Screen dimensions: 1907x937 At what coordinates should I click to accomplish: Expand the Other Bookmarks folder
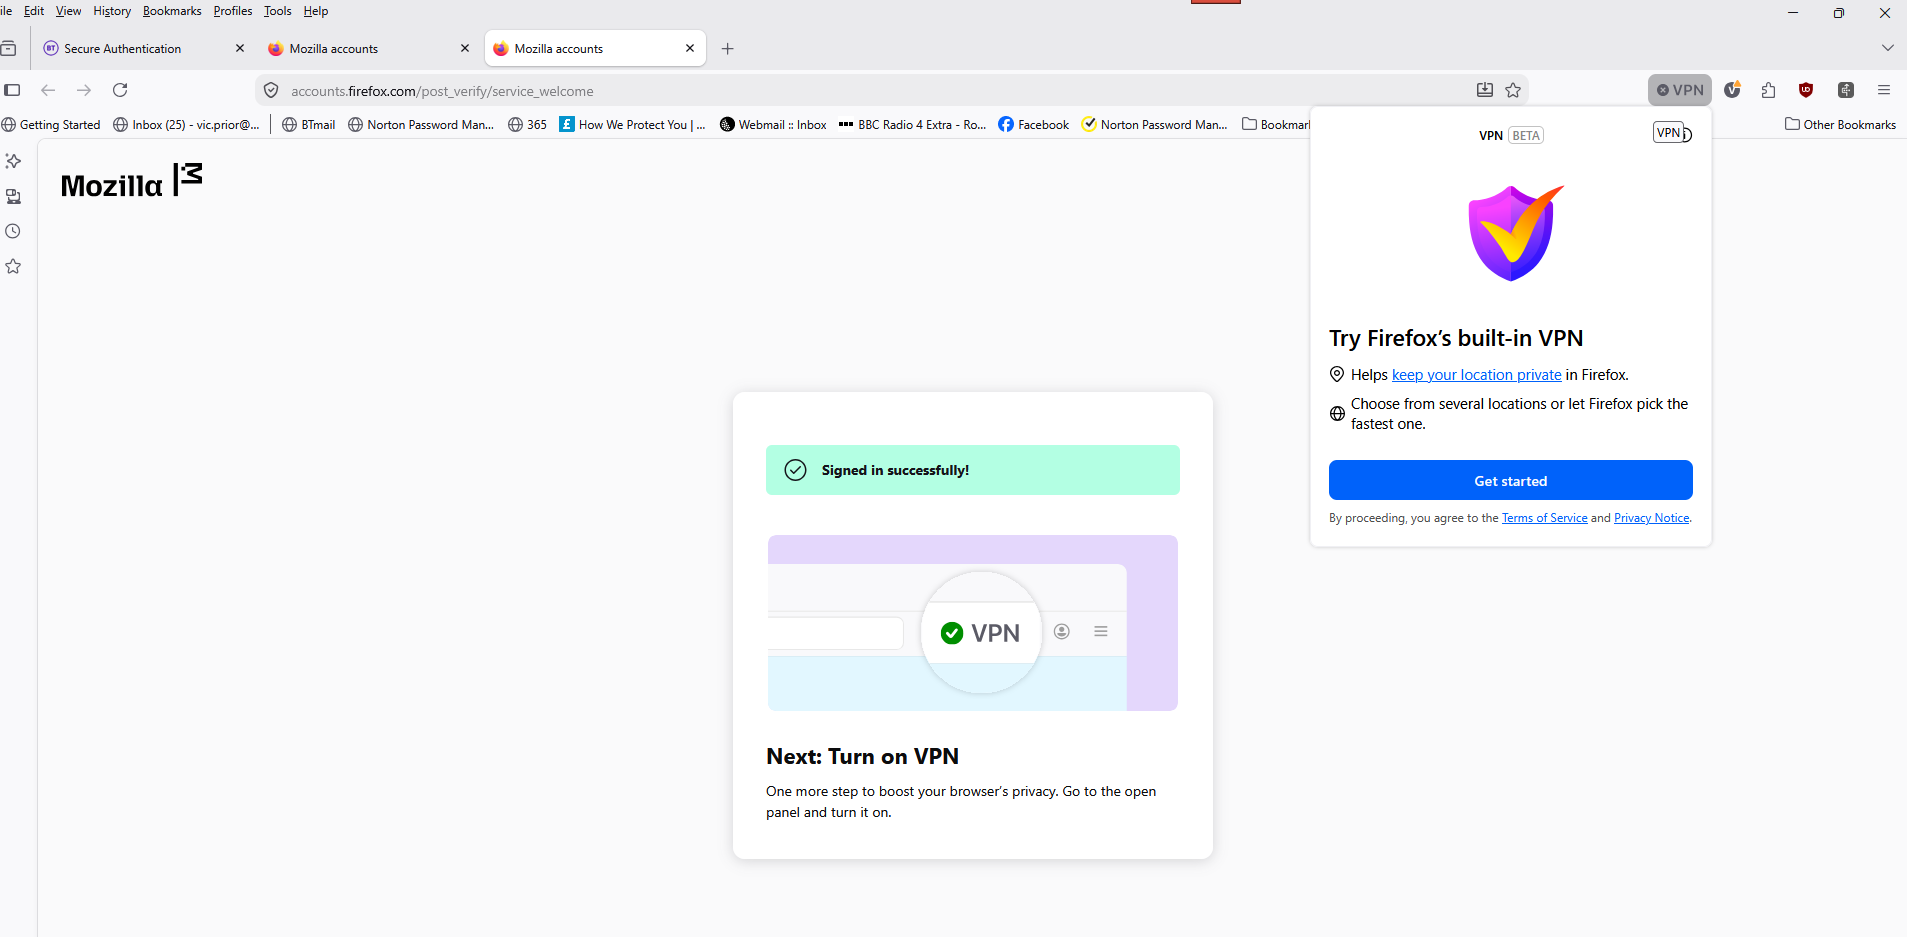pos(1841,125)
